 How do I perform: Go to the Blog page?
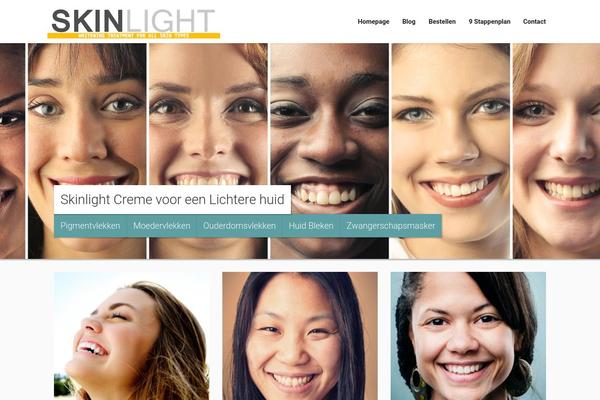tap(409, 21)
